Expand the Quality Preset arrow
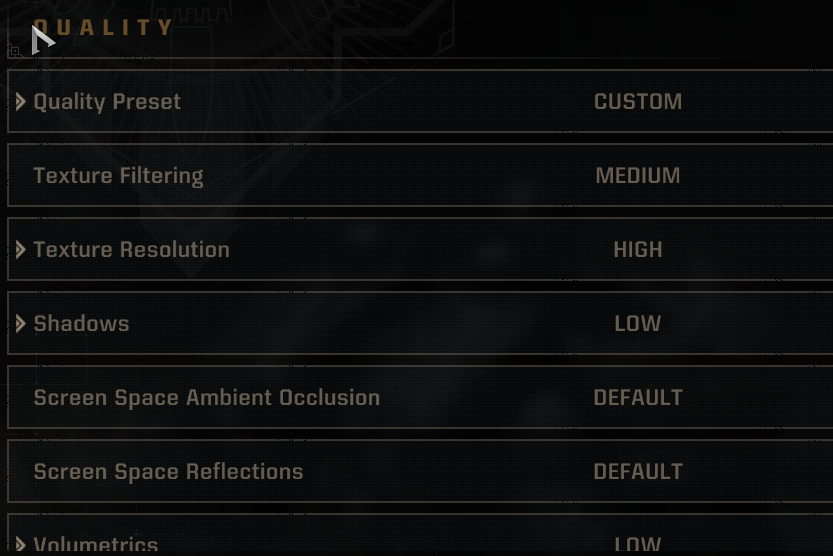 [21, 101]
